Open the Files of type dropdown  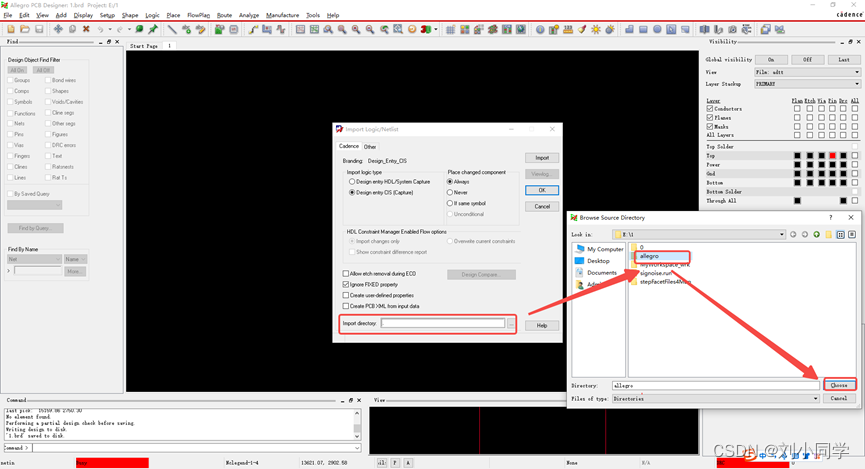(x=815, y=398)
